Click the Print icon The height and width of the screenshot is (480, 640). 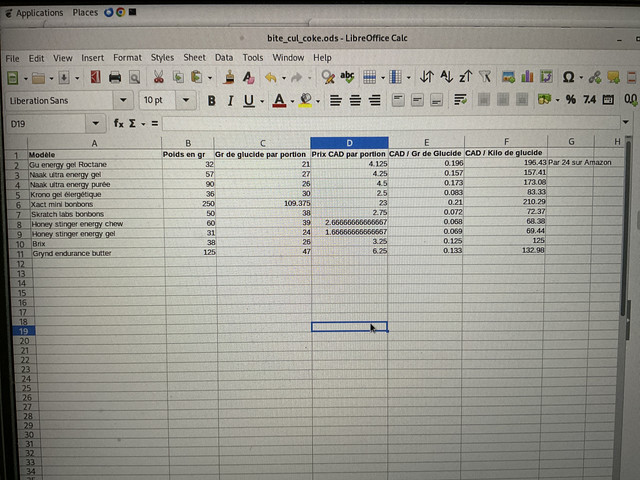pyautogui.click(x=115, y=77)
